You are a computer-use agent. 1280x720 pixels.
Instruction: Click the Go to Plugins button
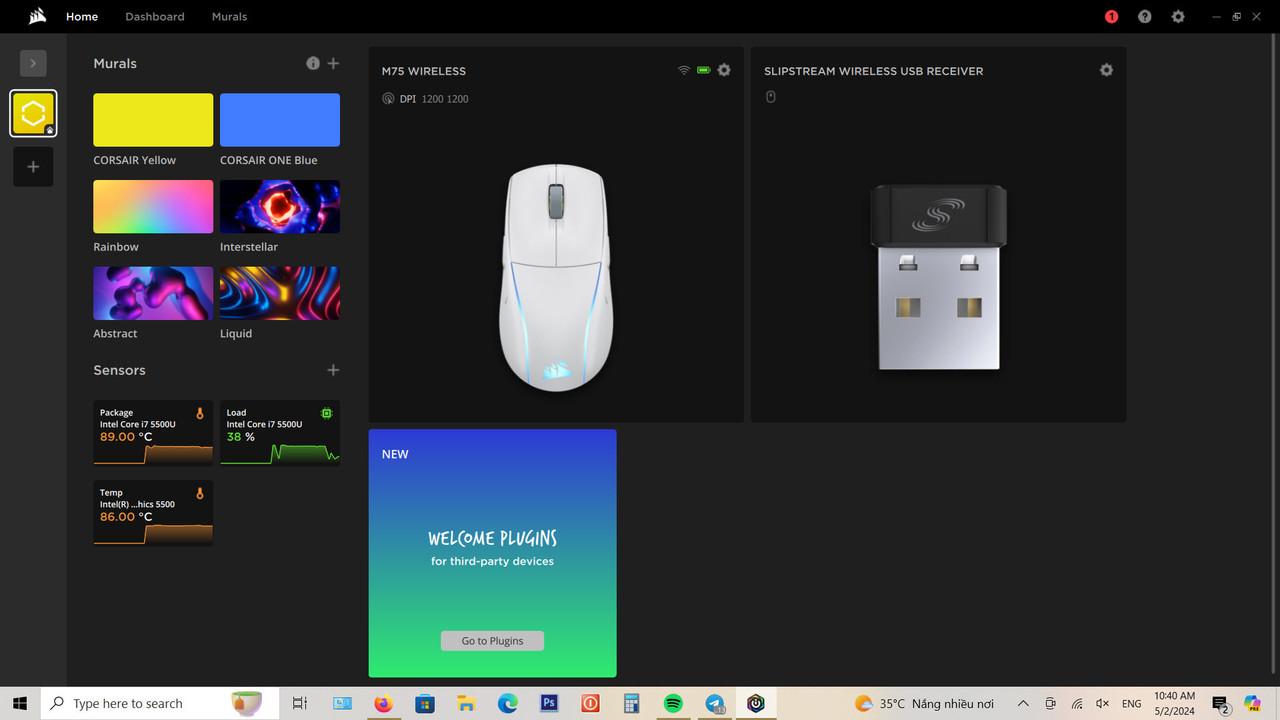click(492, 641)
